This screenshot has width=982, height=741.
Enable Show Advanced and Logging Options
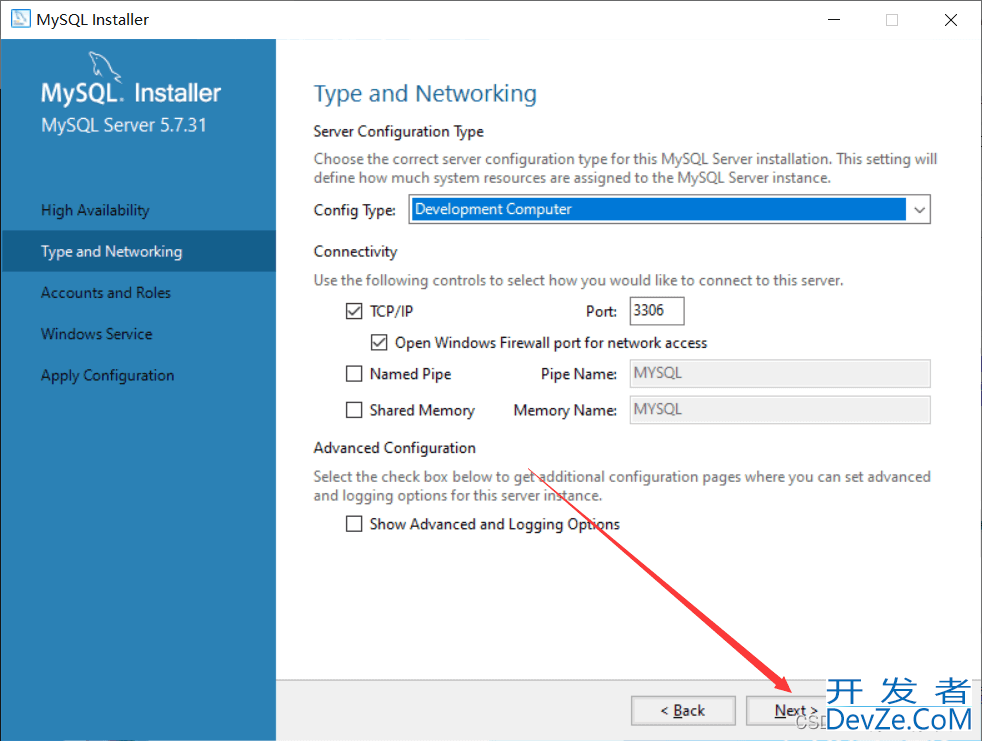pyautogui.click(x=354, y=524)
